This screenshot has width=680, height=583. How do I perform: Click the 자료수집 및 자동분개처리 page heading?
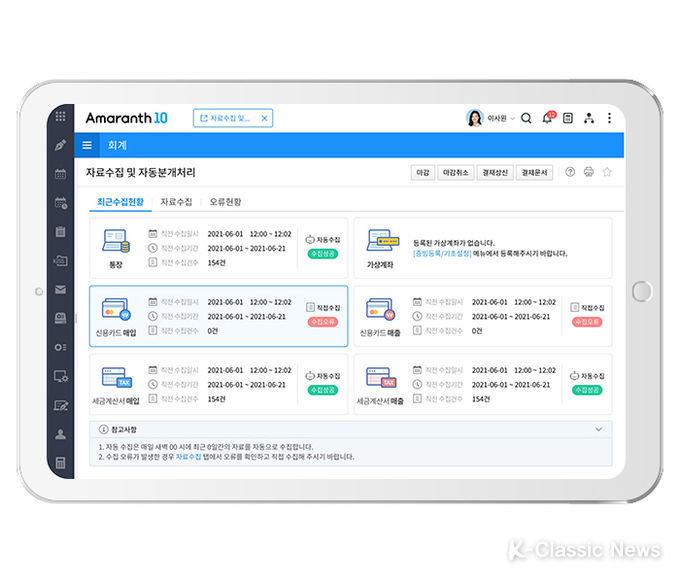[x=141, y=173]
